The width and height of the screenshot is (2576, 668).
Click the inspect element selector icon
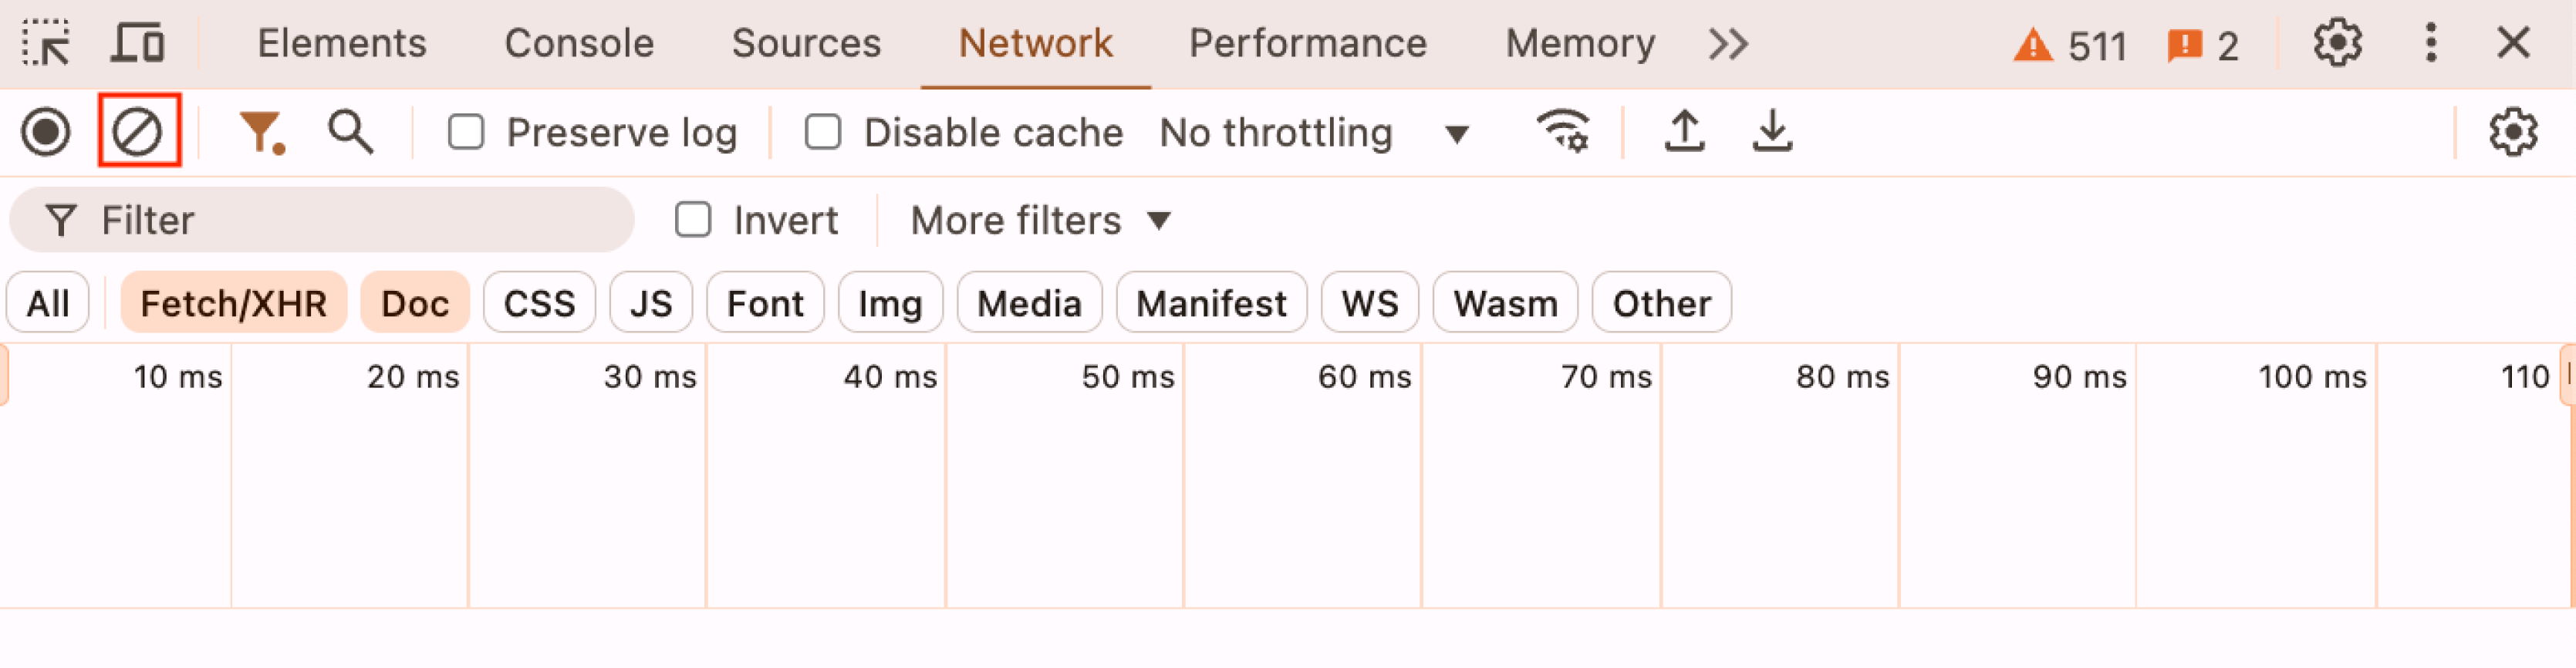click(x=46, y=44)
